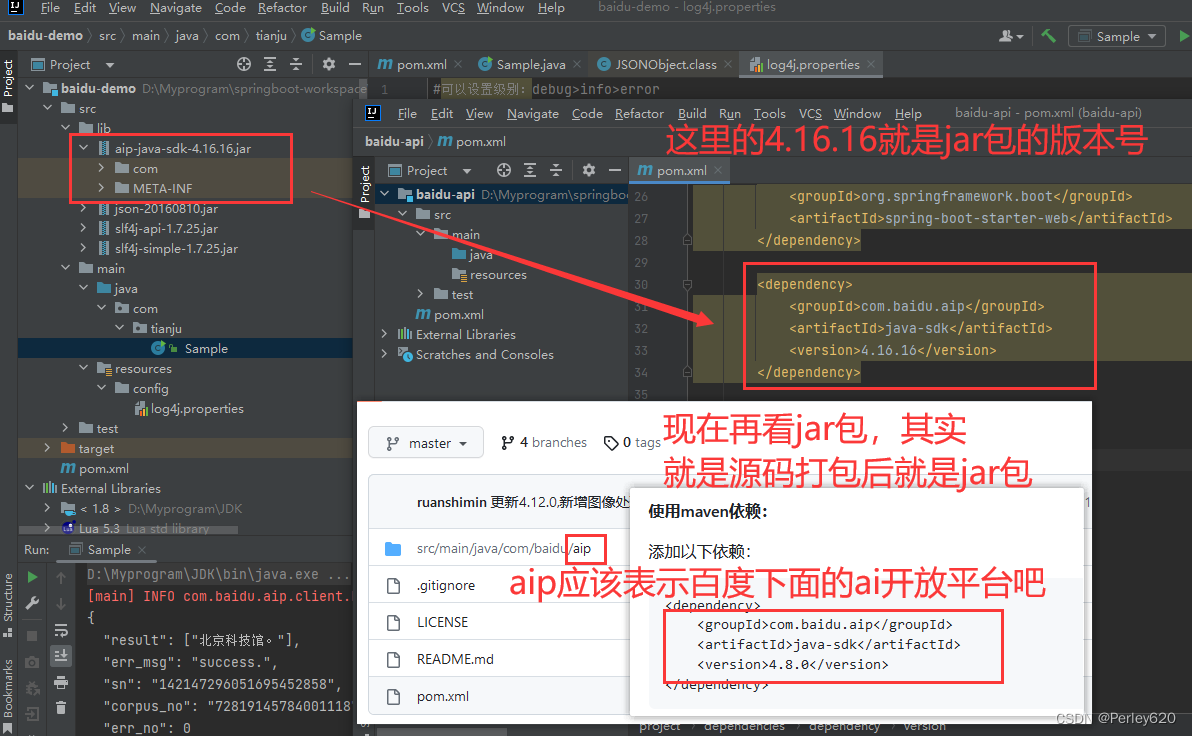
Task: Click Expand All icon in baidu-api Project panel
Action: point(530,170)
